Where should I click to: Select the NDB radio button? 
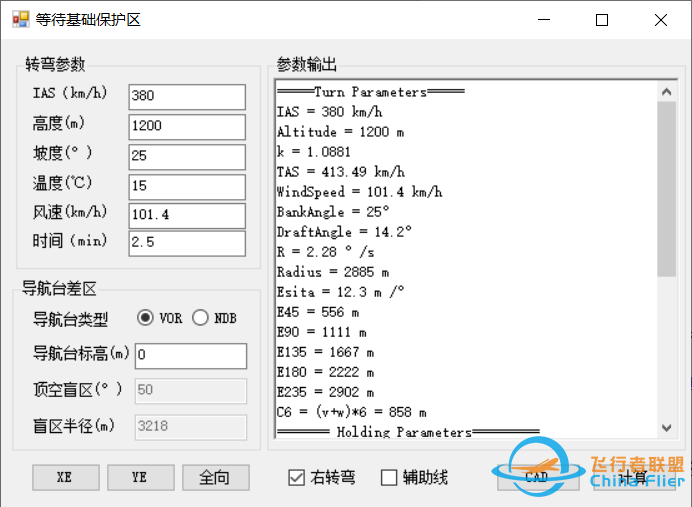pyautogui.click(x=200, y=318)
